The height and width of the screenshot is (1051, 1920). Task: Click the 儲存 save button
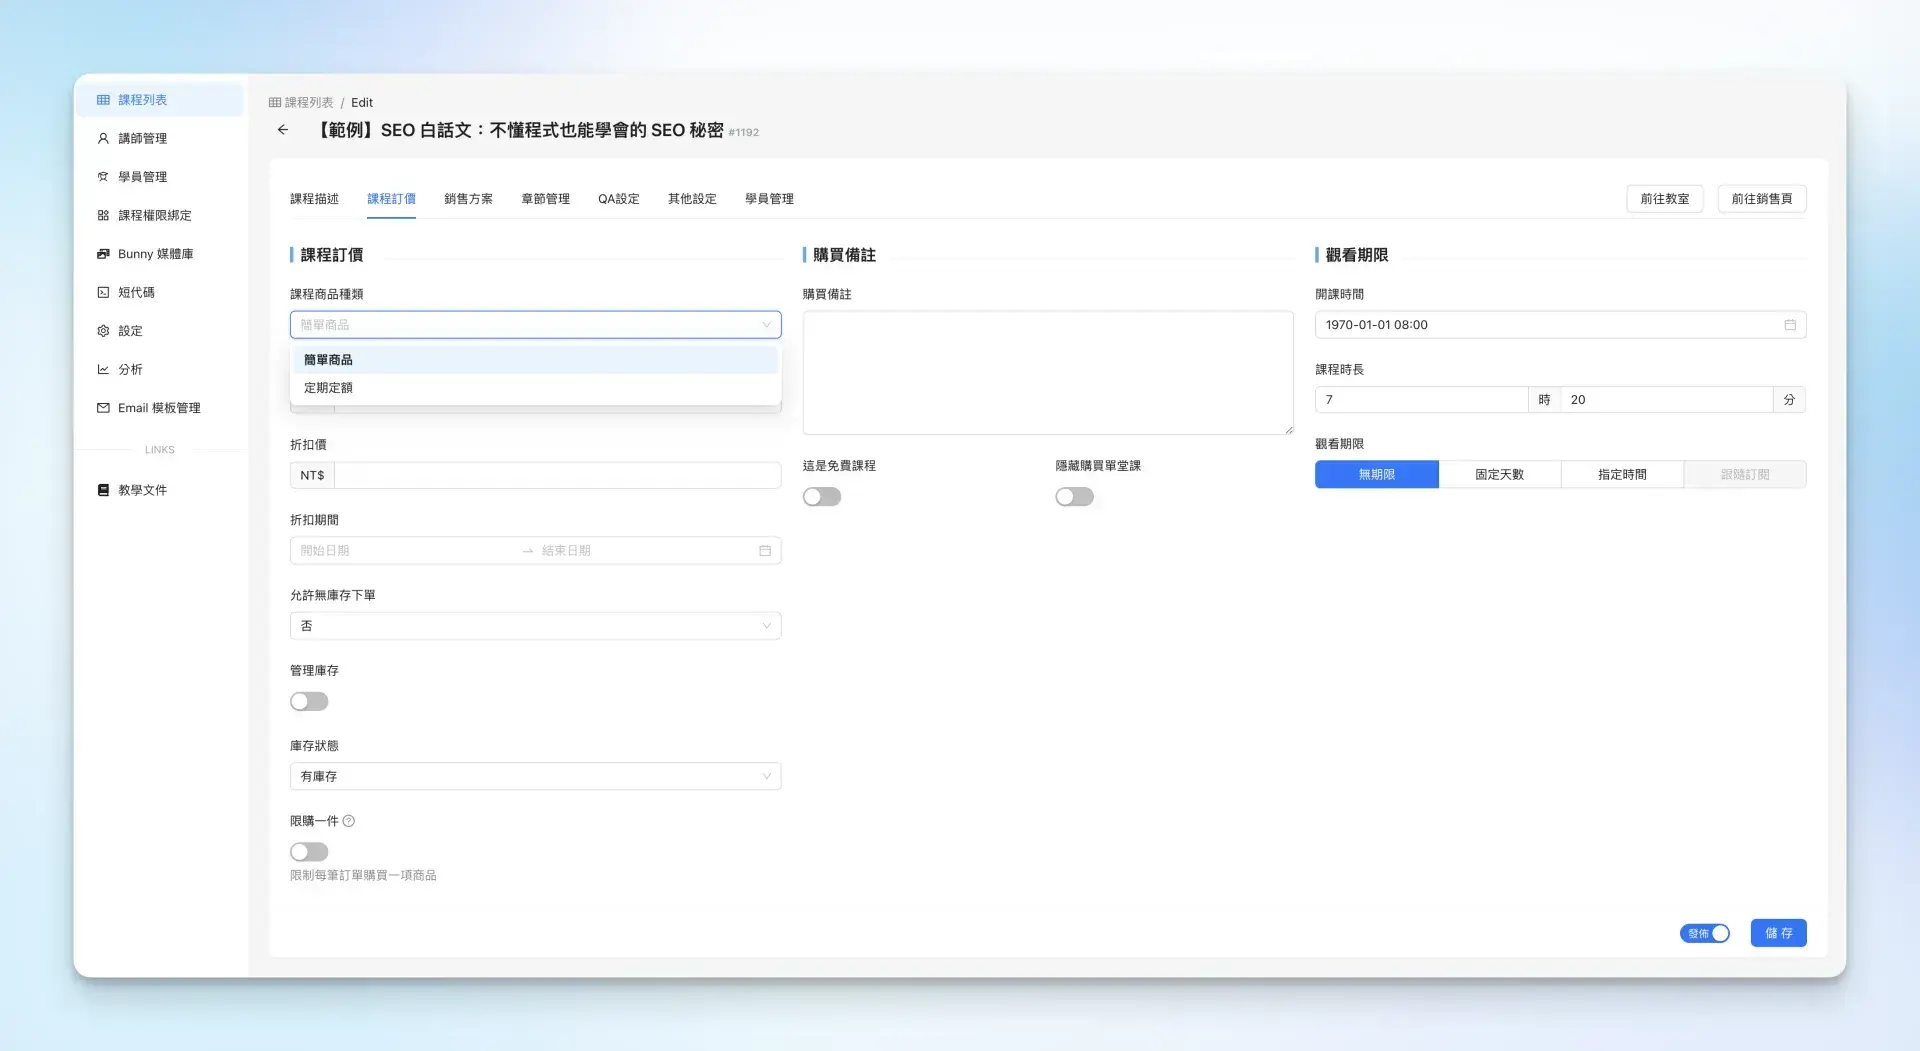tap(1778, 933)
